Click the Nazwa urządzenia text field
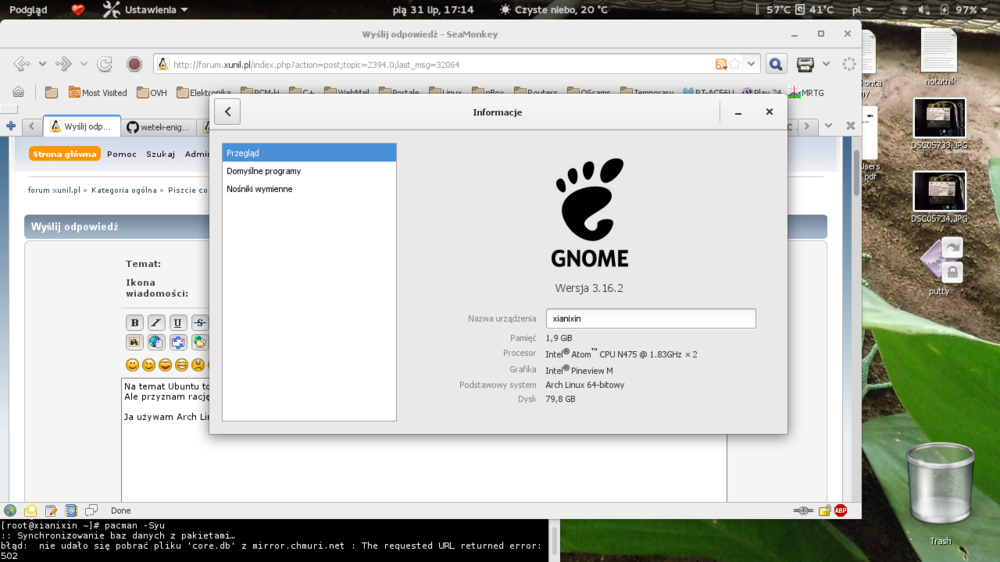Screen dimensions: 1000x562 pos(650,318)
